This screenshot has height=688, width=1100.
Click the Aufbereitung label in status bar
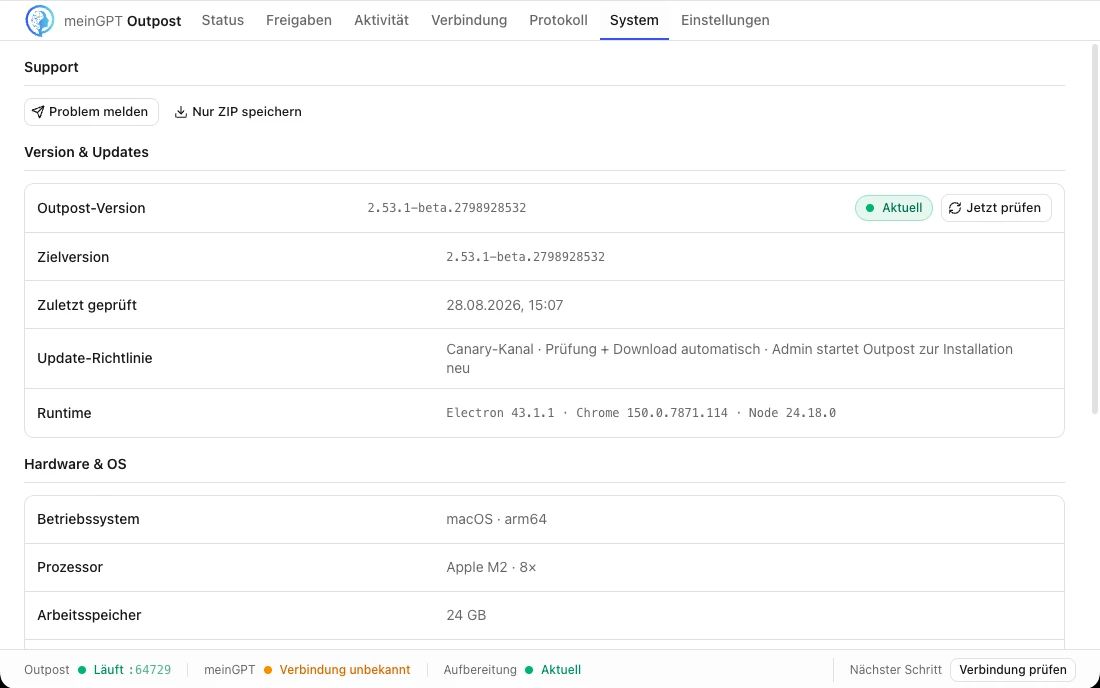[x=480, y=670]
